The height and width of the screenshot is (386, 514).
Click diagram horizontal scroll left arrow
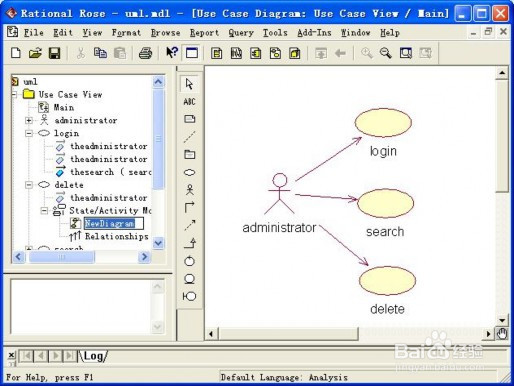tap(211, 333)
